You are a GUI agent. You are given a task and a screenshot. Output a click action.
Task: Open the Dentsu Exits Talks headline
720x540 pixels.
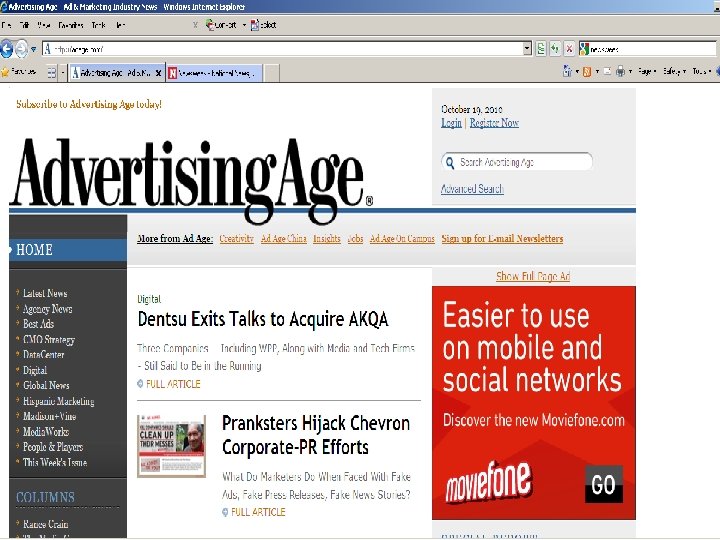click(263, 319)
